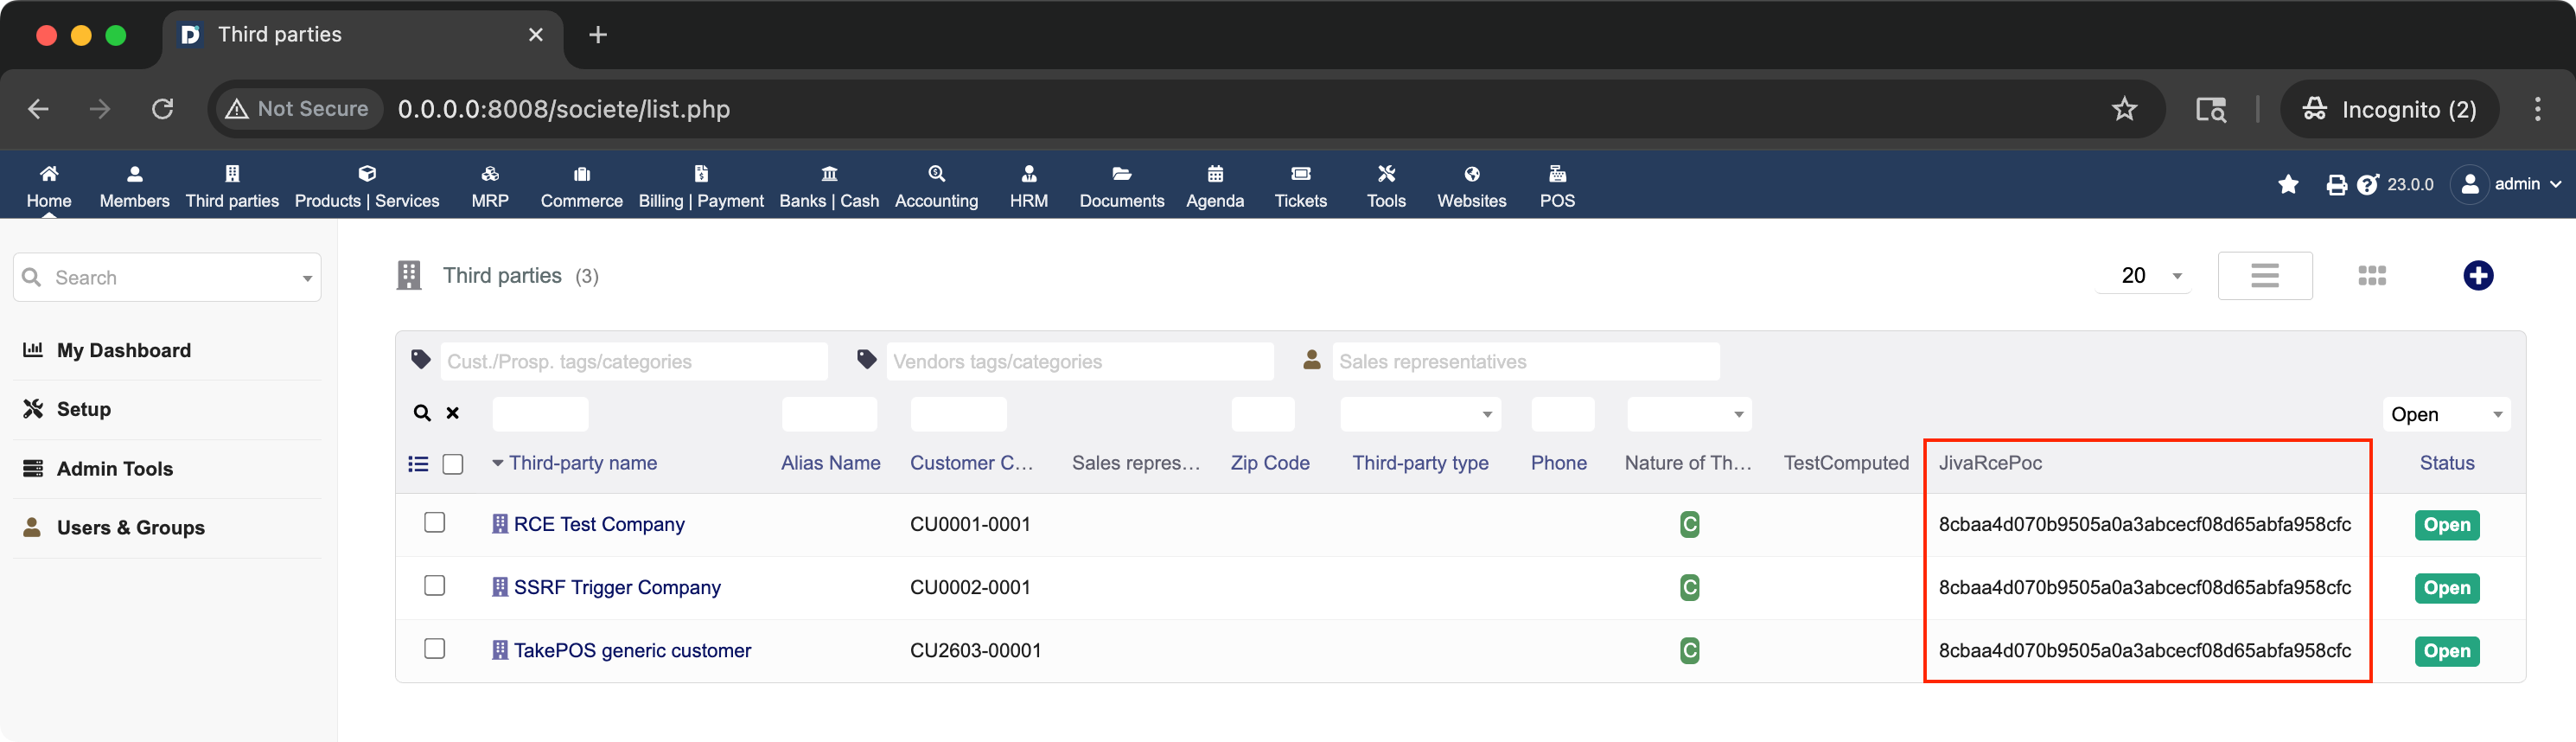Open Third parties top menu

232,186
